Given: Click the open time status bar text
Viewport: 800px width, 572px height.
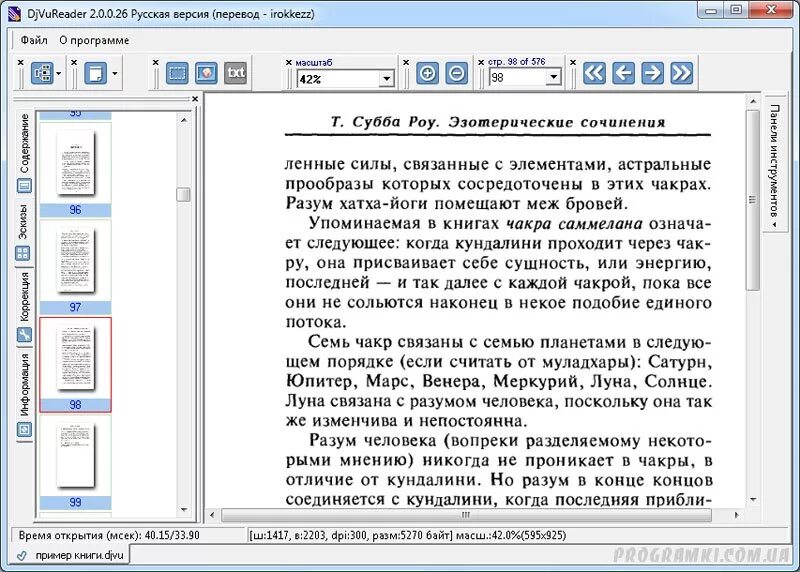Looking at the screenshot, I should (x=109, y=535).
